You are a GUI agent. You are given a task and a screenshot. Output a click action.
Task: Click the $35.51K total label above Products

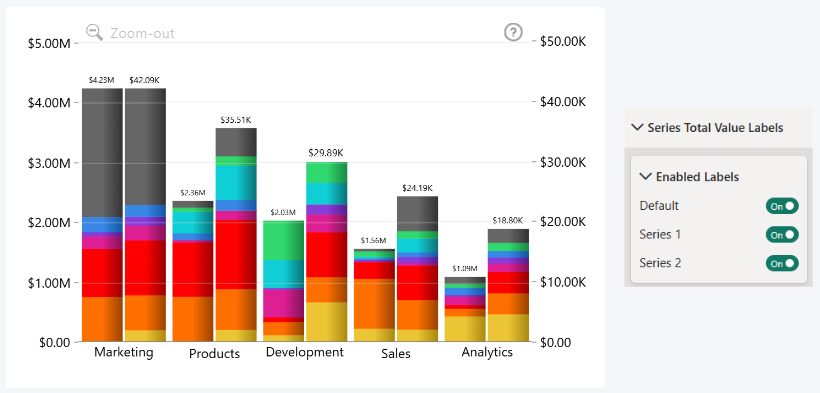coord(237,120)
